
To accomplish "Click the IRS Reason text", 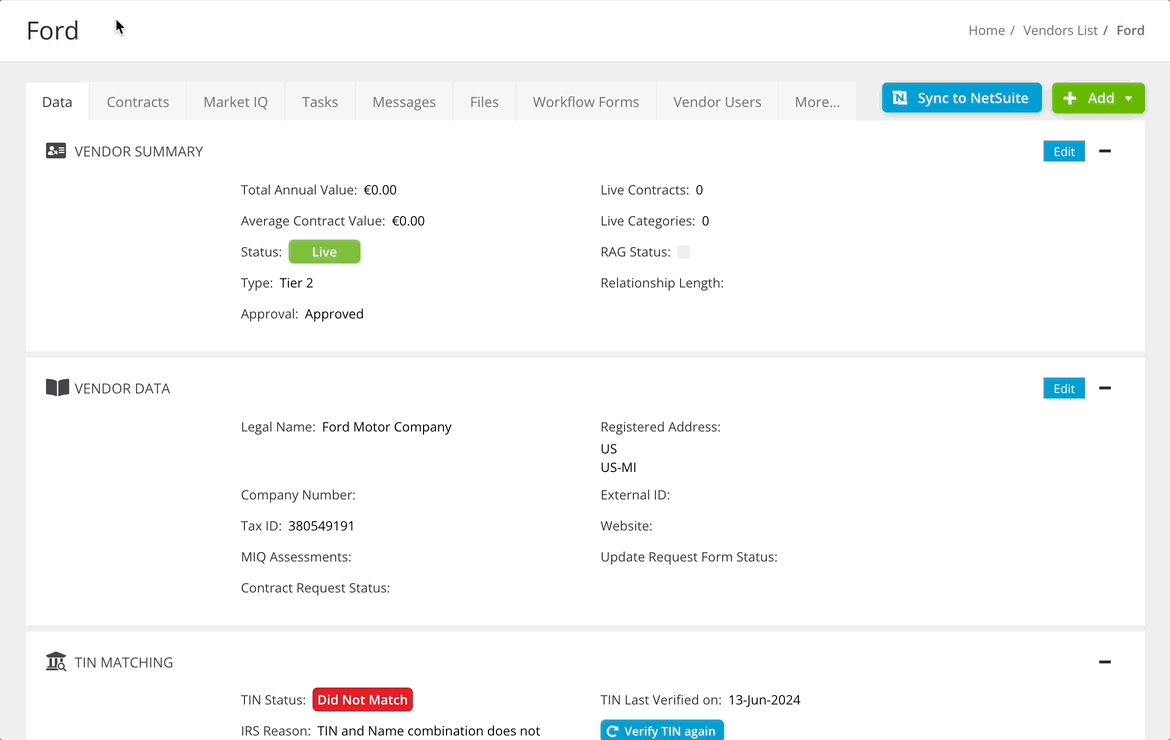I will pyautogui.click(x=428, y=731).
